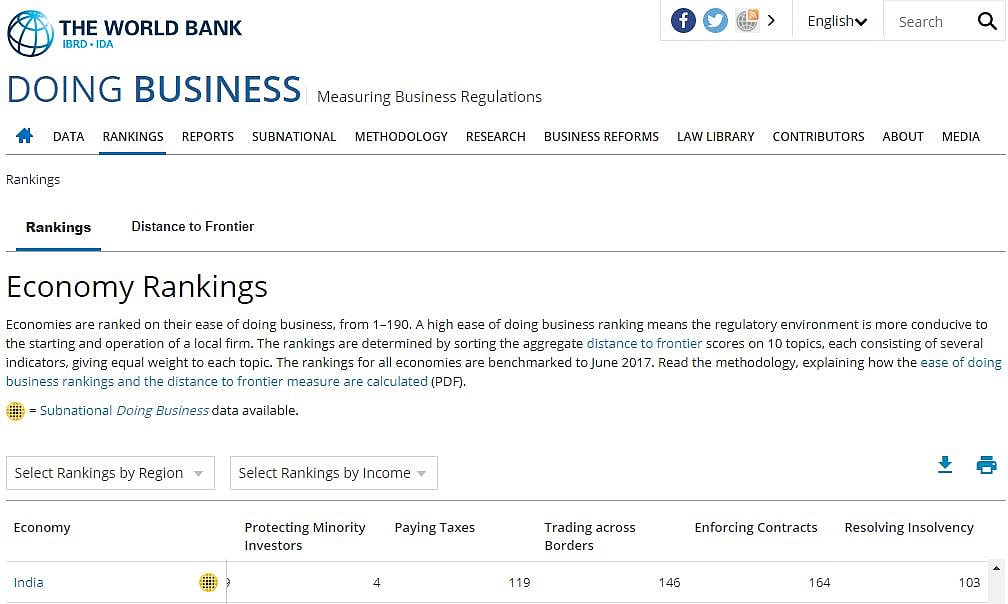1008x604 pixels.
Task: Click into the Search input field
Action: coord(927,21)
